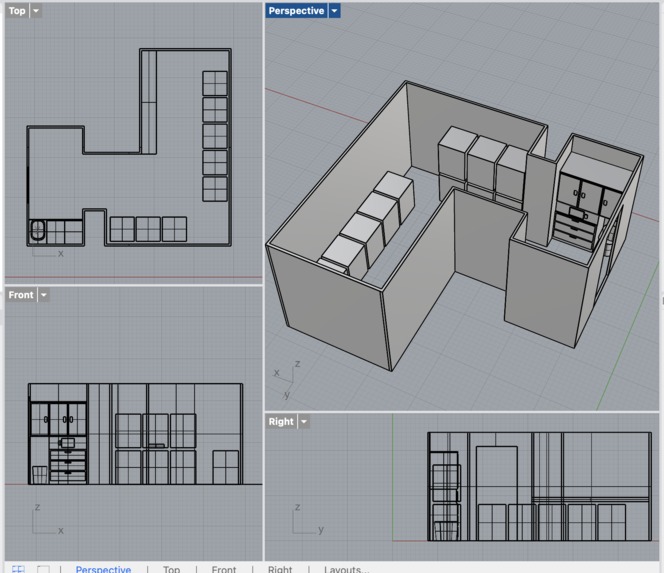Open the Perspective viewport dropdown arrow
The width and height of the screenshot is (664, 573).
[x=335, y=11]
